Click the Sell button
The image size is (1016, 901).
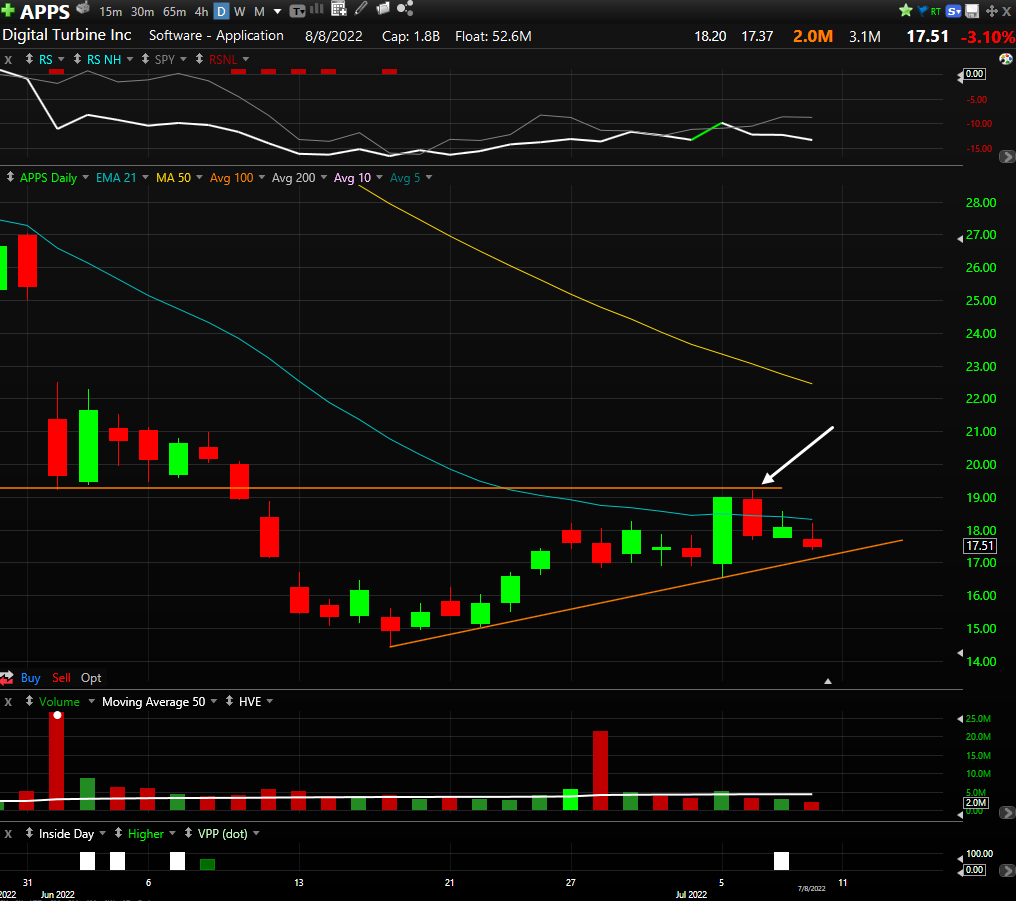coord(62,678)
